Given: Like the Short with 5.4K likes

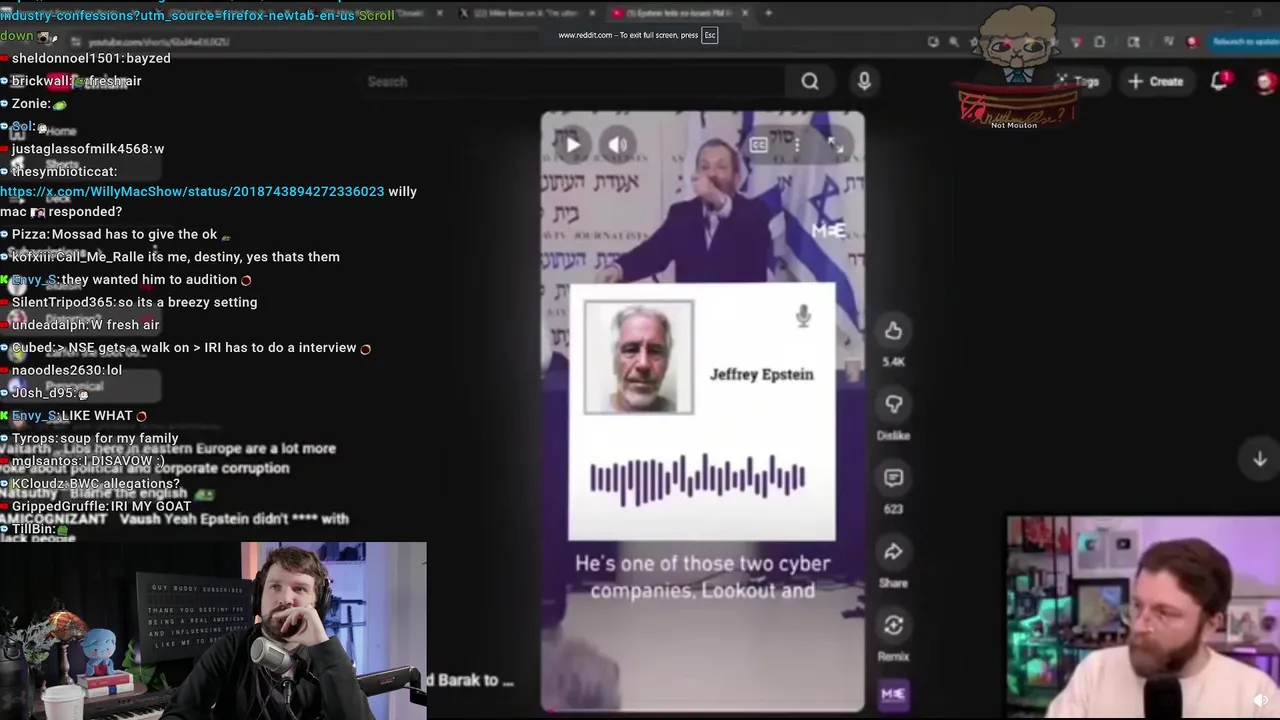Looking at the screenshot, I should tap(893, 331).
